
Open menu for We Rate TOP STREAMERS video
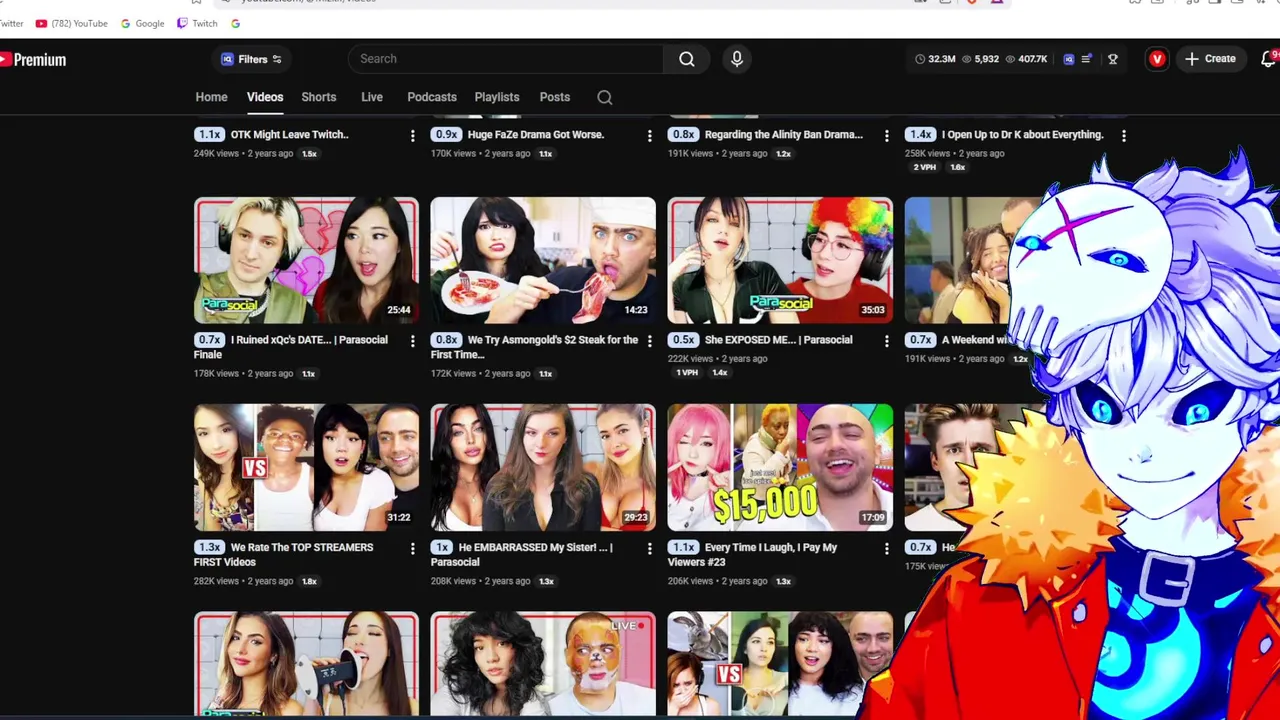412,548
